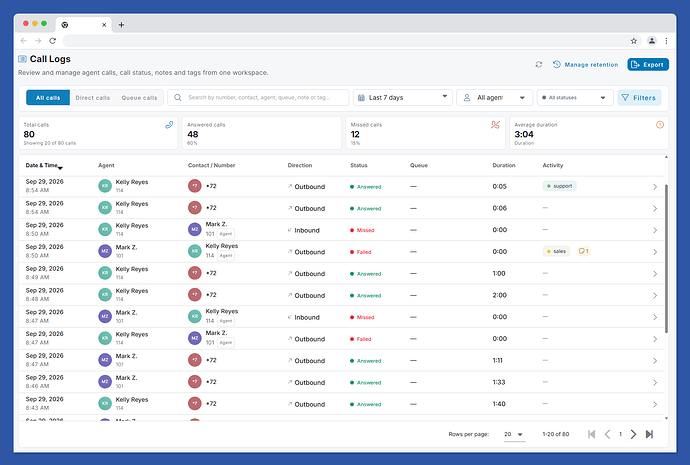Screen dimensions: 690x465
Task: Go to the next page
Action: 633,434
